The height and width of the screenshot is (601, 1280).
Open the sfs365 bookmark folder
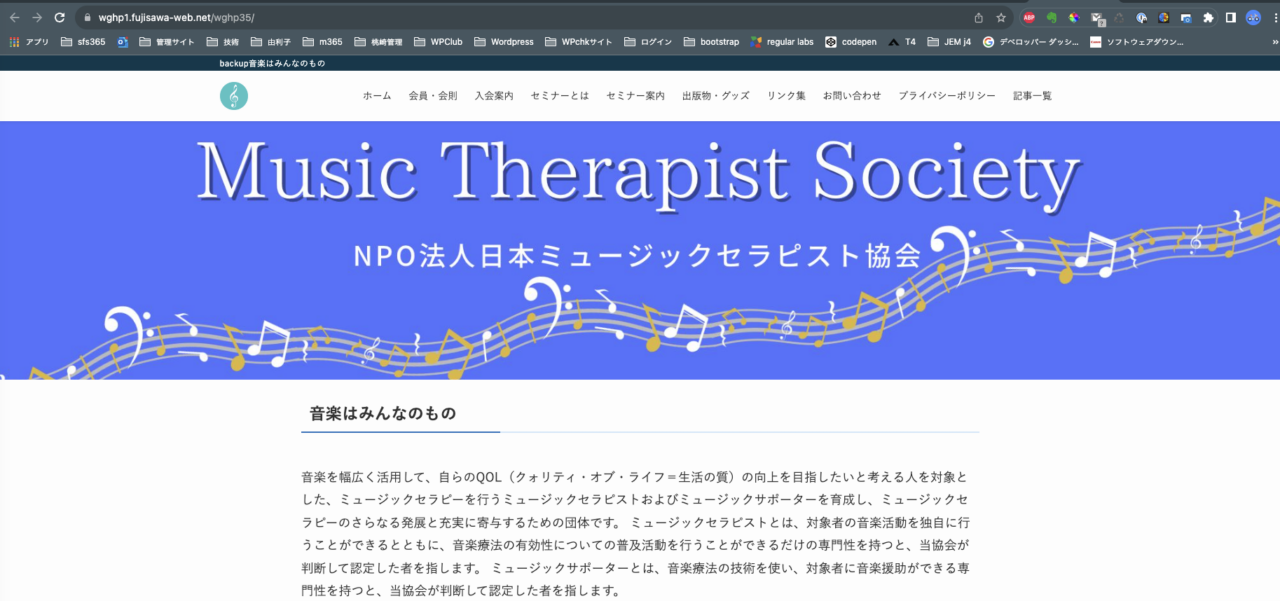[83, 42]
